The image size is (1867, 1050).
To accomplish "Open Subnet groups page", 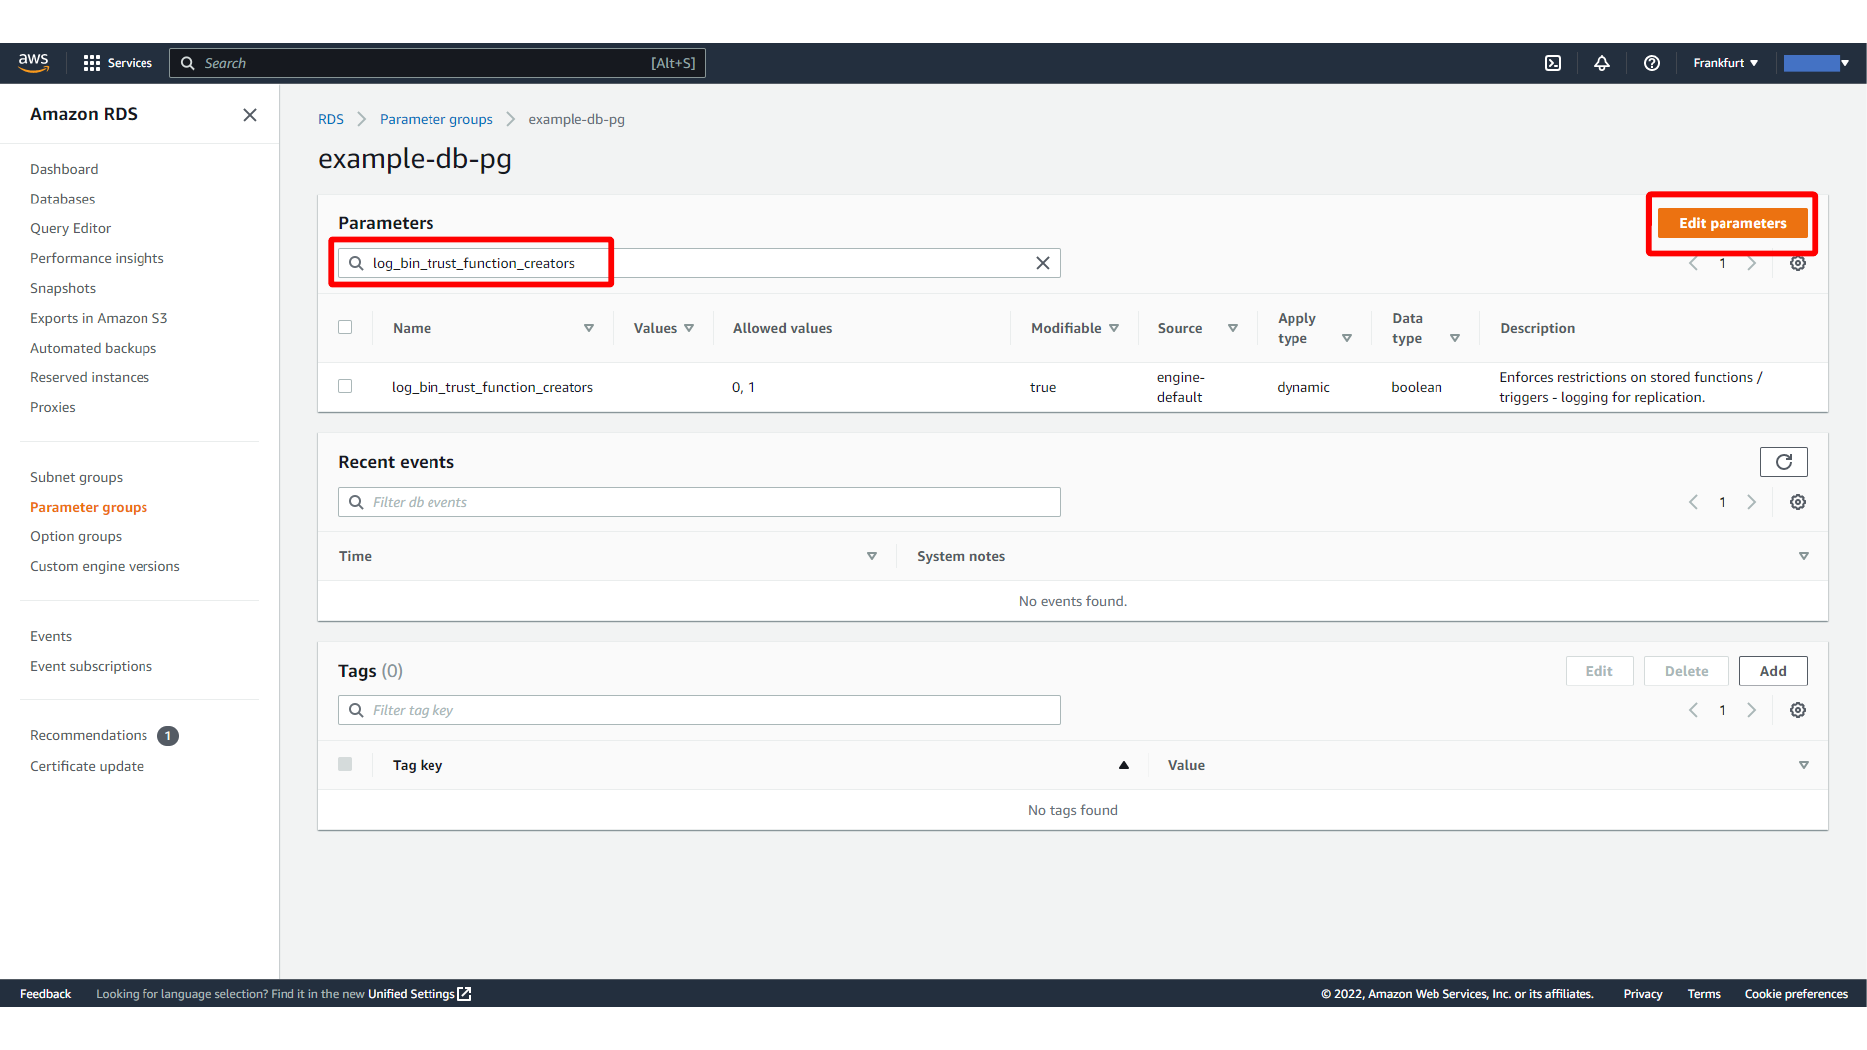I will coord(77,477).
